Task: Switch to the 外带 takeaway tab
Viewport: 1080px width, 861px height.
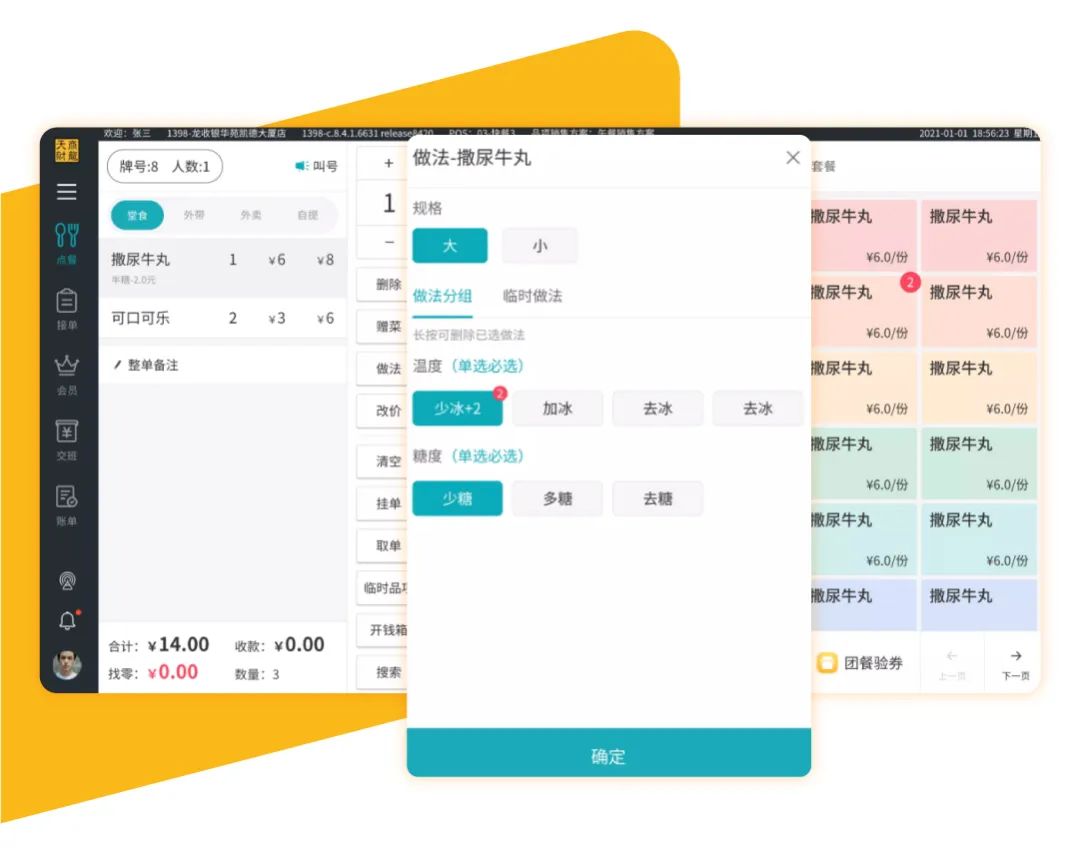Action: [194, 215]
